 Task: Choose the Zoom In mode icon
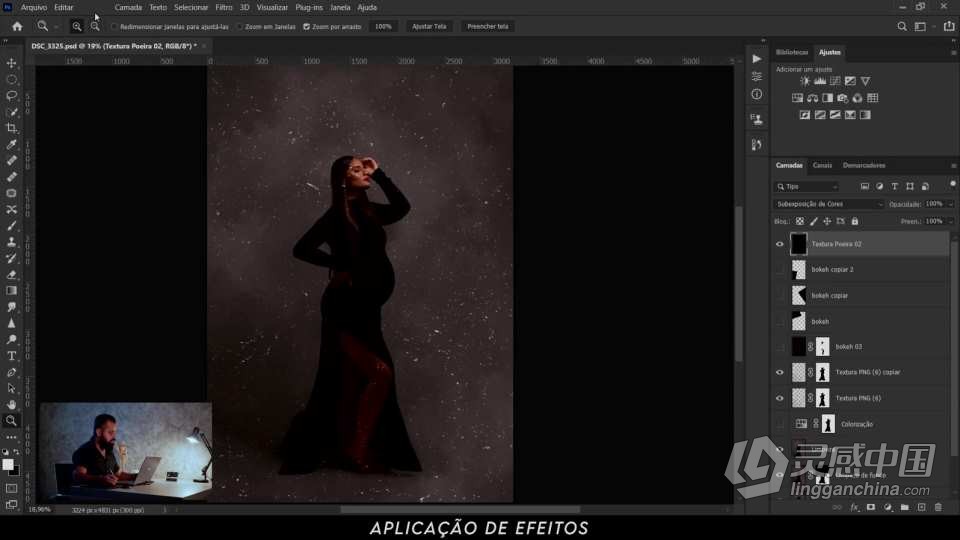(x=77, y=26)
